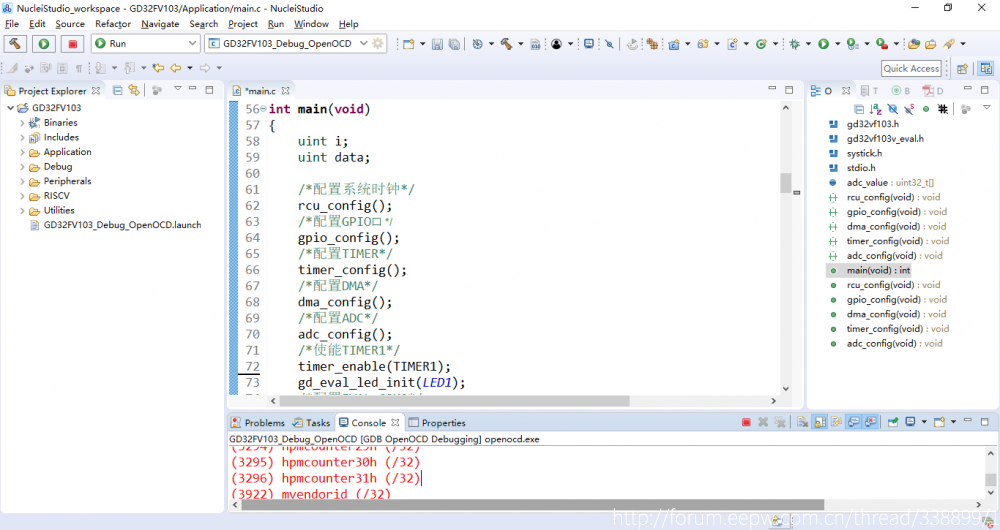The image size is (1000, 530).
Task: Open the Window menu
Action: [x=311, y=24]
